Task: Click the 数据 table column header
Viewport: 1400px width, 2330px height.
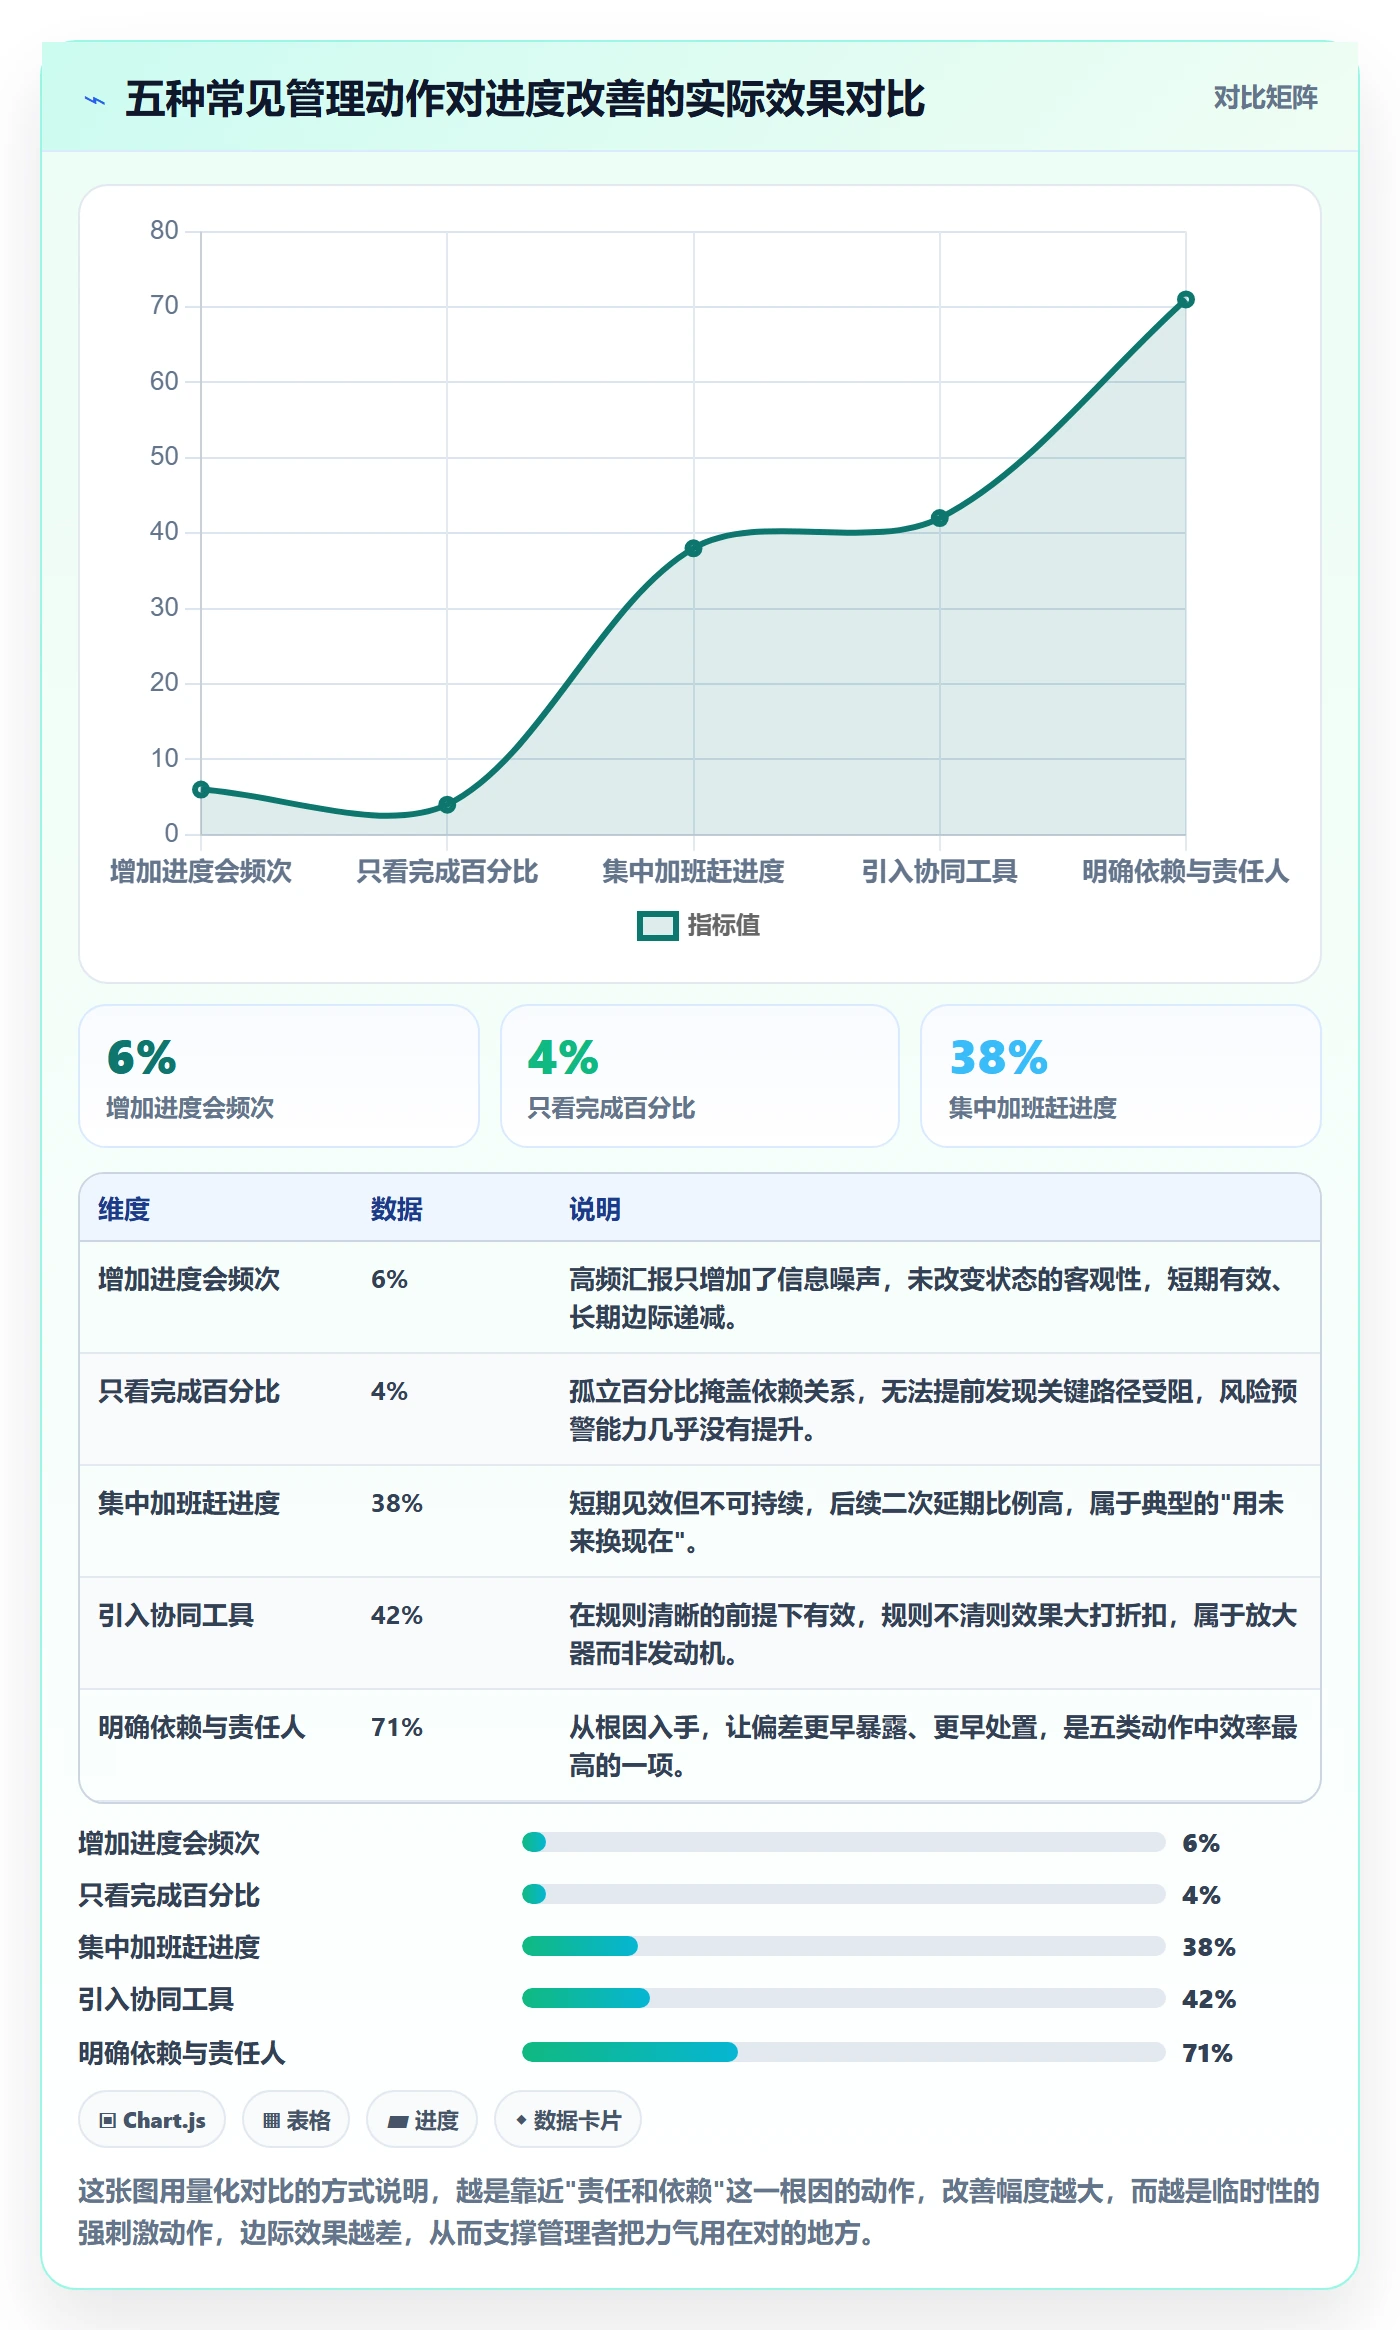Action: pos(397,1209)
